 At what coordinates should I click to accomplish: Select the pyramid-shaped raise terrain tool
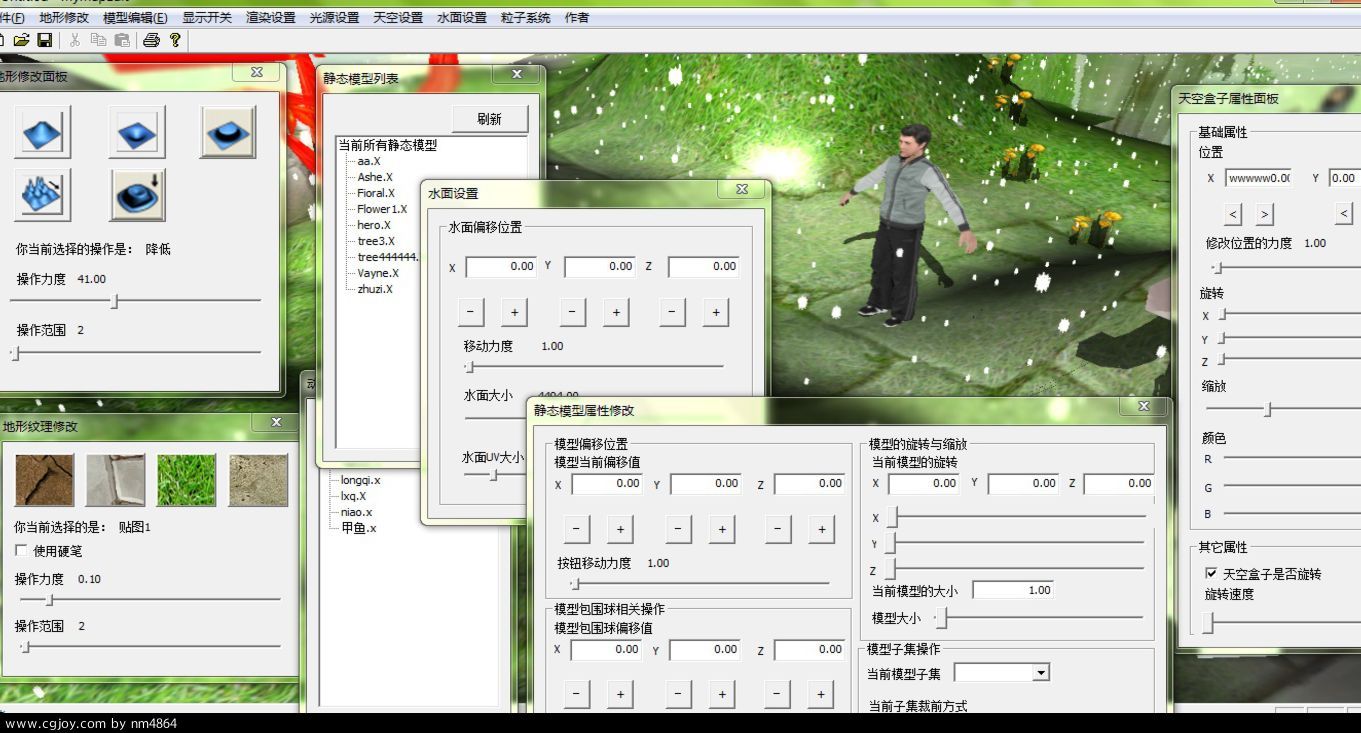[42, 132]
